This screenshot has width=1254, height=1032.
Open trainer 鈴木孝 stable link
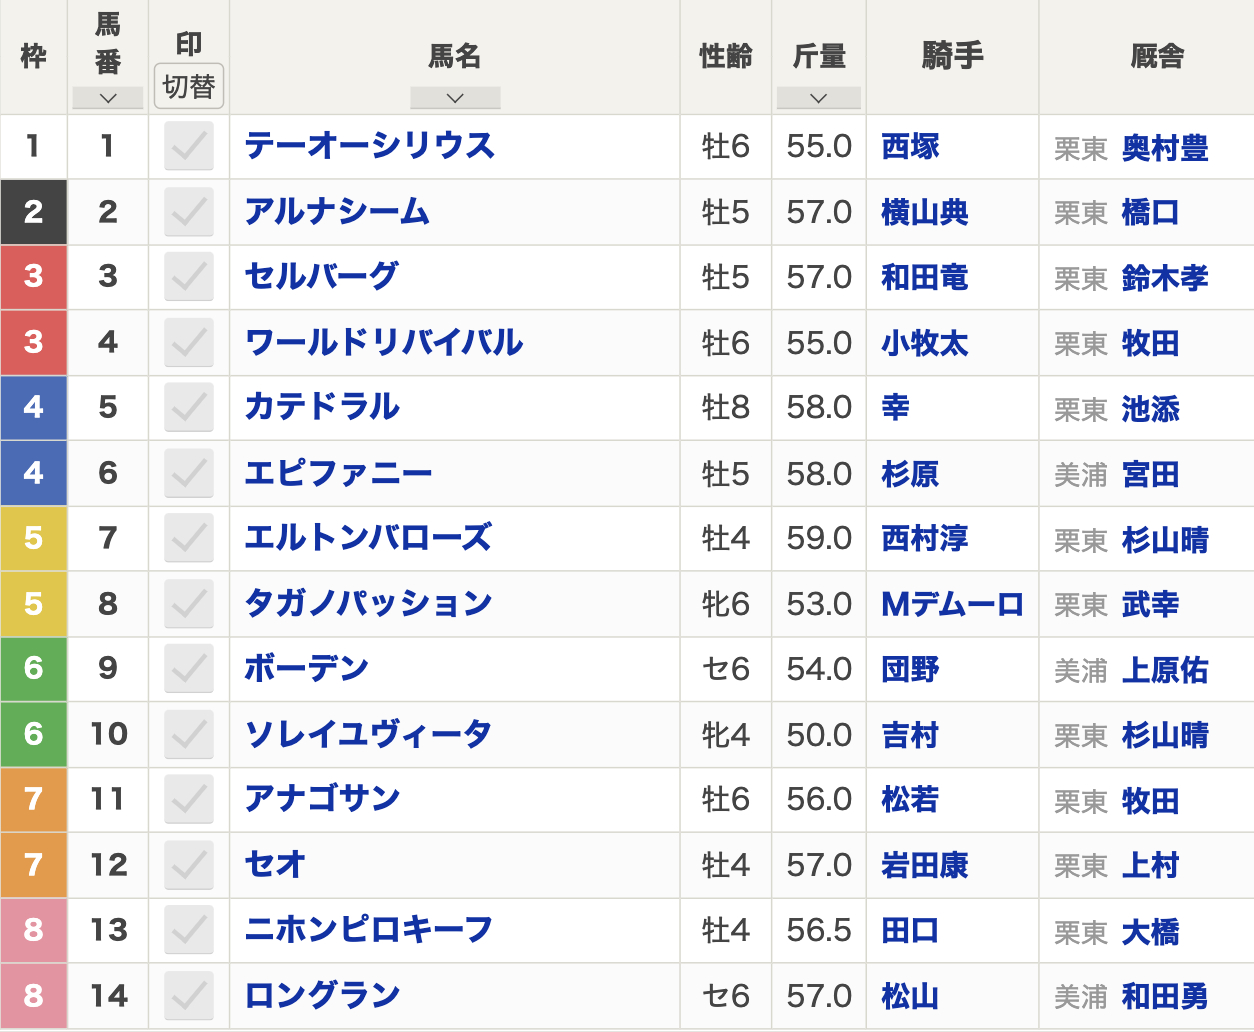[1165, 278]
